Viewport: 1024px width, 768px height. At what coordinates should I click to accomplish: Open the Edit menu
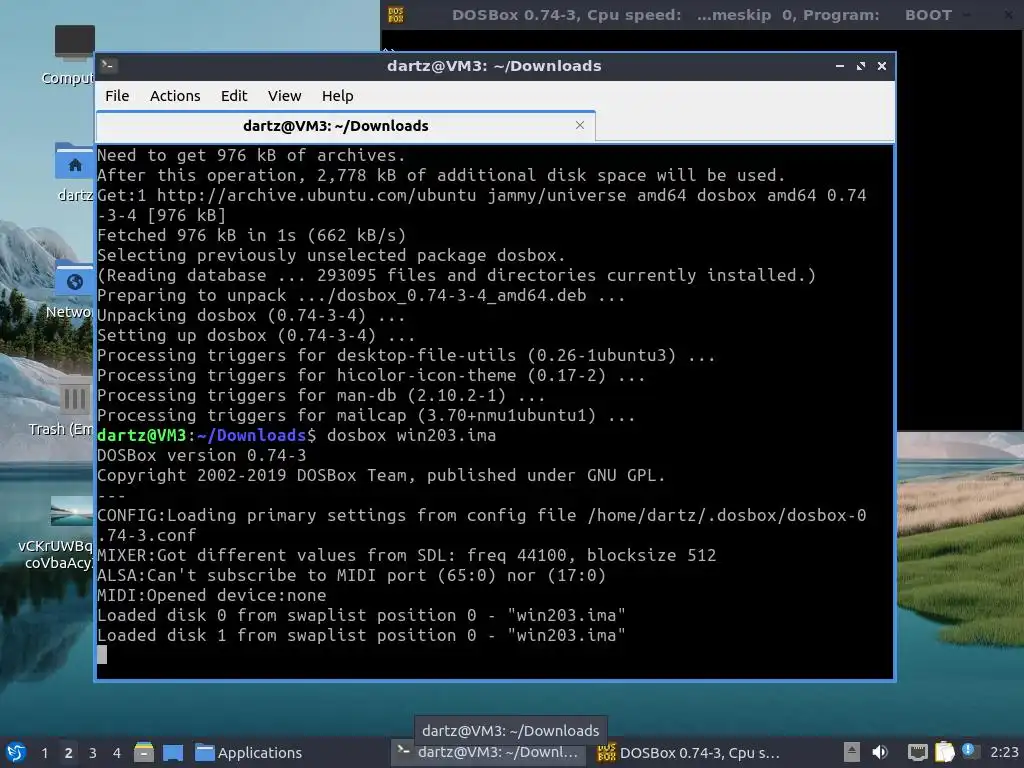click(x=234, y=96)
